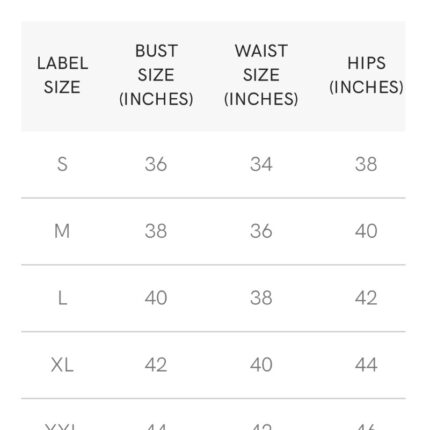Click bust value 40 in L row
This screenshot has height=430, width=430.
pyautogui.click(x=156, y=298)
